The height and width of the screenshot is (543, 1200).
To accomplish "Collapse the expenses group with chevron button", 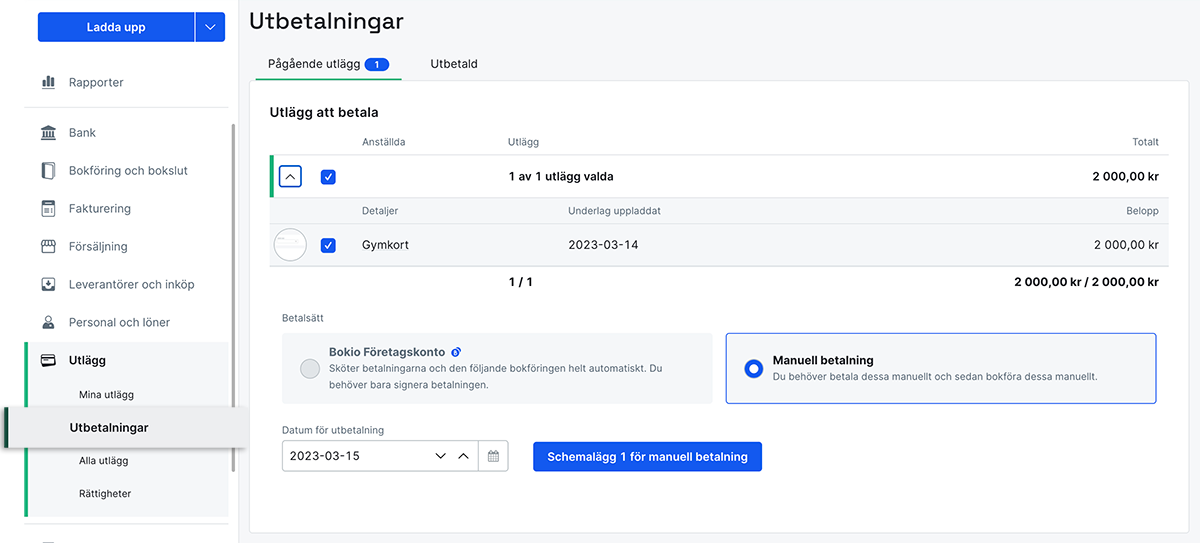I will [289, 177].
